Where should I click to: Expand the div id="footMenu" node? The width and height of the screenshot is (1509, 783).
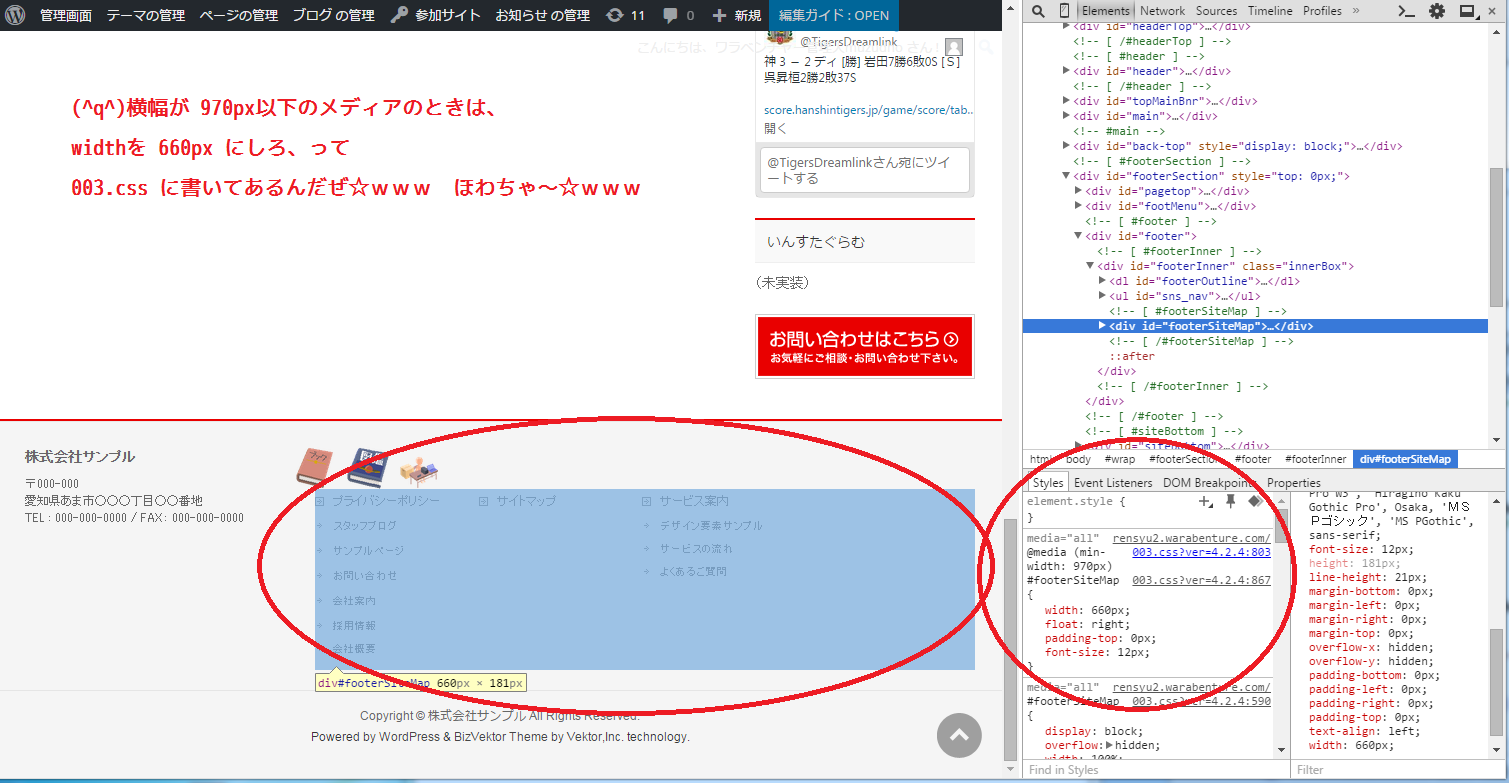click(1078, 206)
